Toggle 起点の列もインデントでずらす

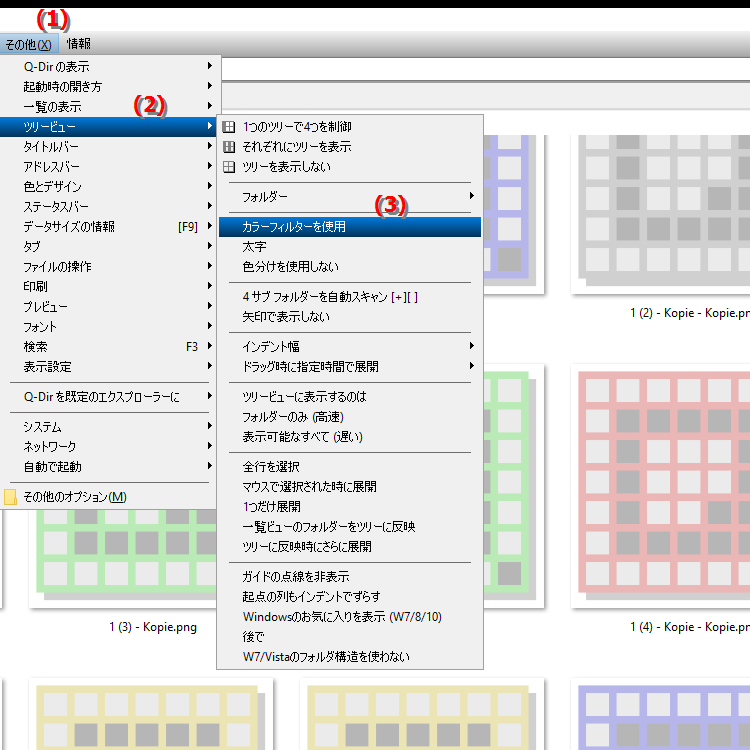(x=350, y=597)
